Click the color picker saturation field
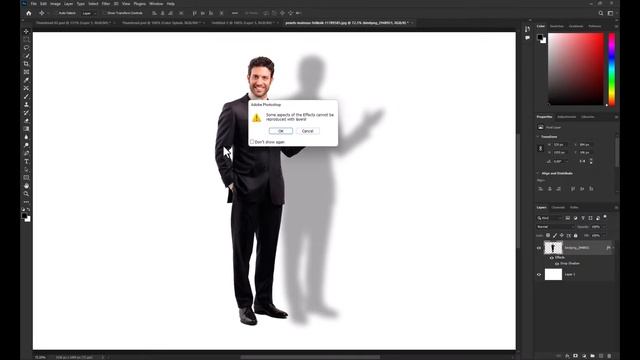This screenshot has height=360, width=640. point(576,69)
